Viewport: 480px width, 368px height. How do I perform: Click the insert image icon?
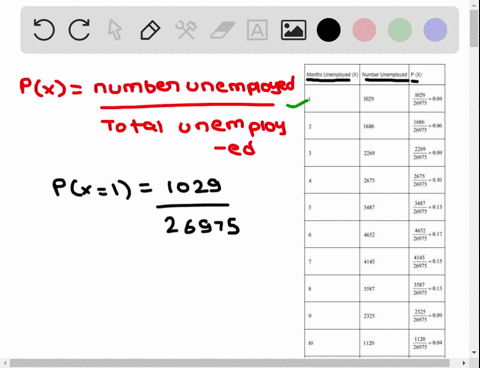pos(293,30)
